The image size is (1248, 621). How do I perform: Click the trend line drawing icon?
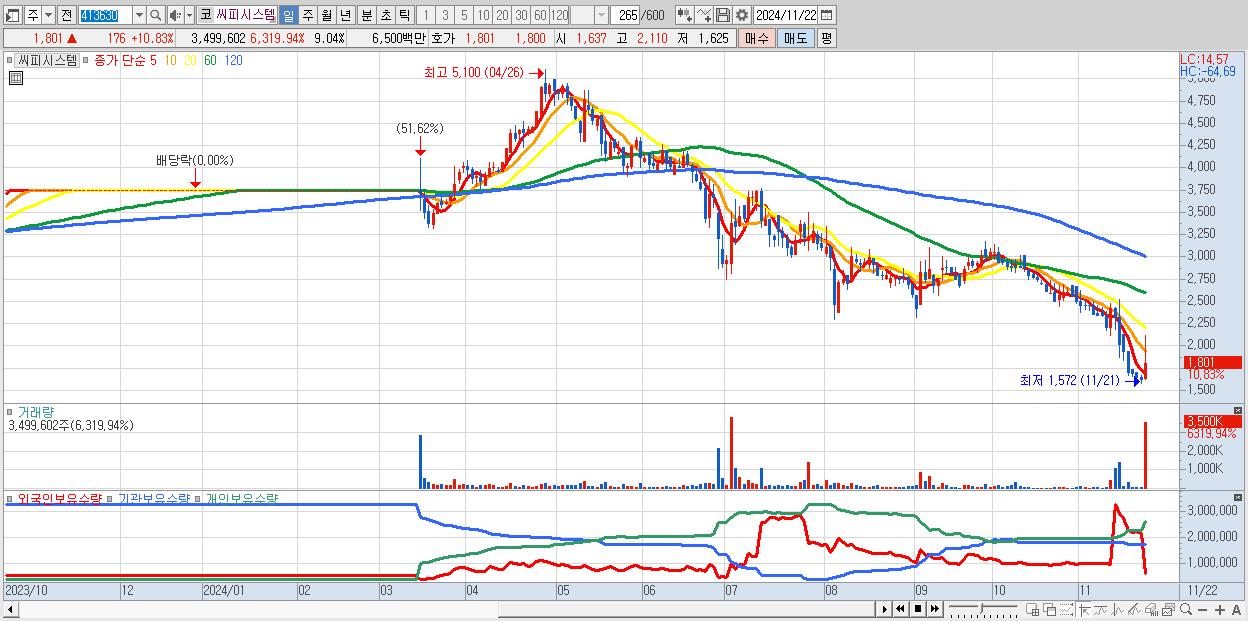1101,610
